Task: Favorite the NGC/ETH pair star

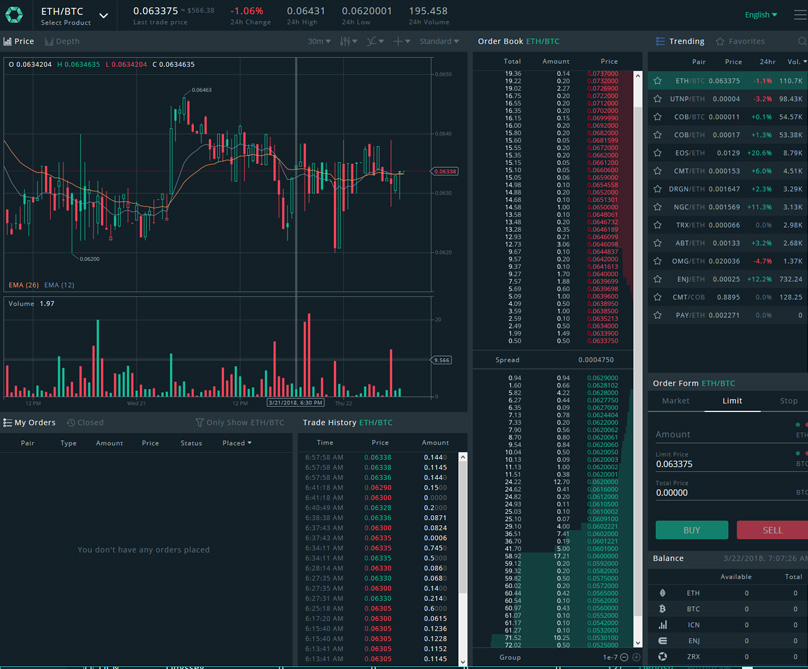Action: pos(658,207)
